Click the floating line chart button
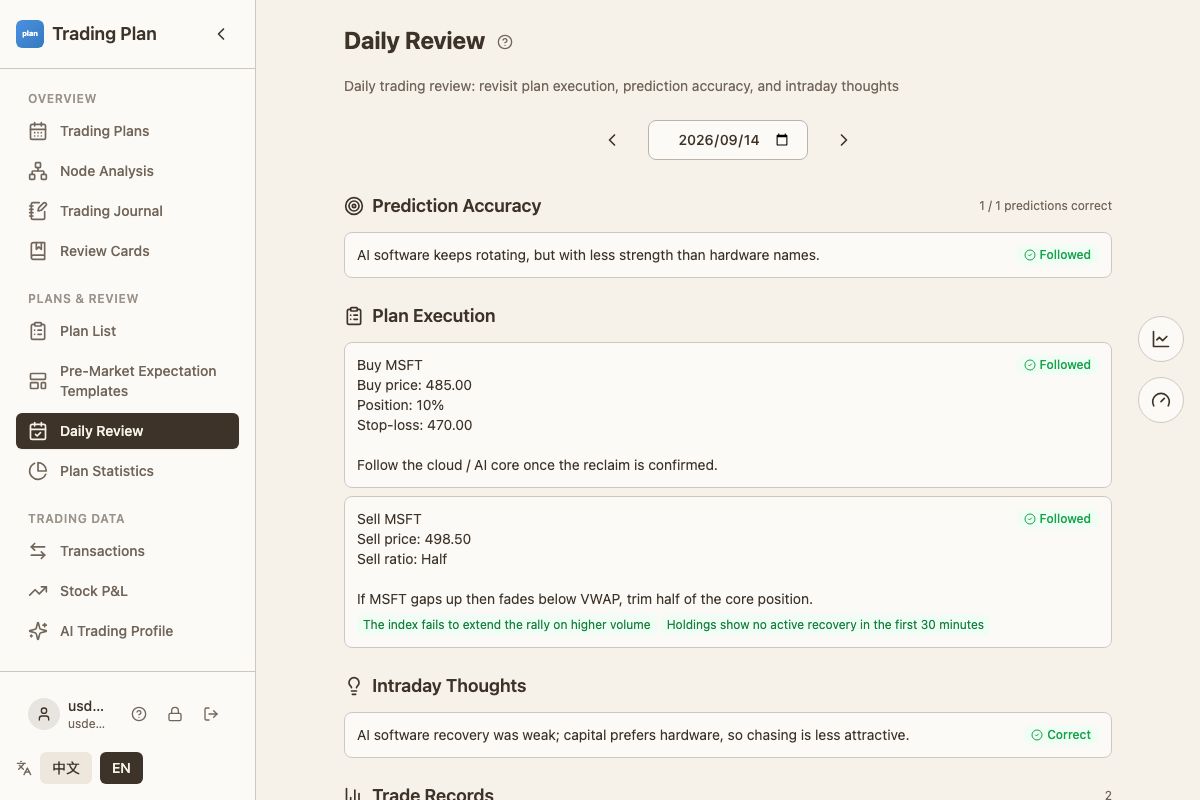This screenshot has height=800, width=1200. click(1161, 339)
